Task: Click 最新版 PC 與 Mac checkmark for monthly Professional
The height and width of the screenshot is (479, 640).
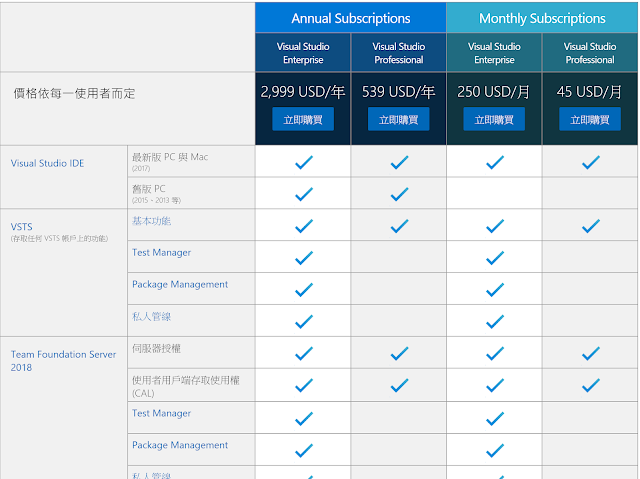Action: (x=591, y=162)
